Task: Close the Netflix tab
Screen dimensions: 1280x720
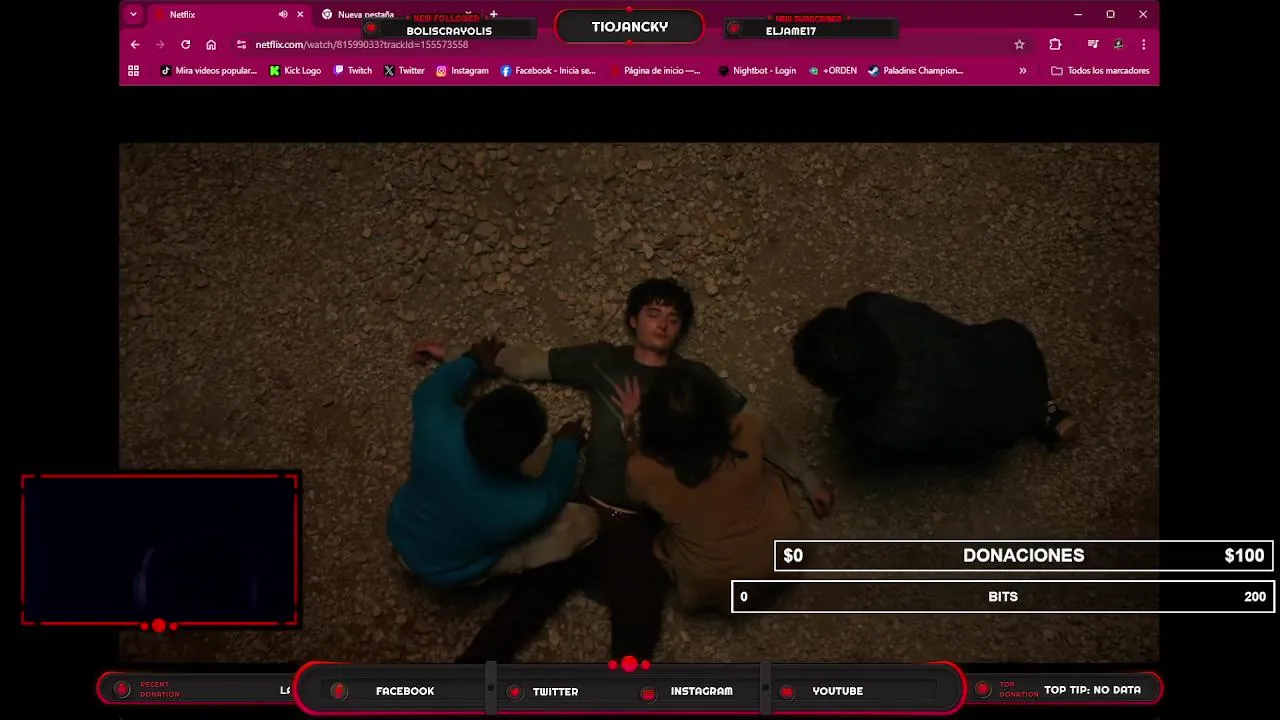Action: (300, 14)
